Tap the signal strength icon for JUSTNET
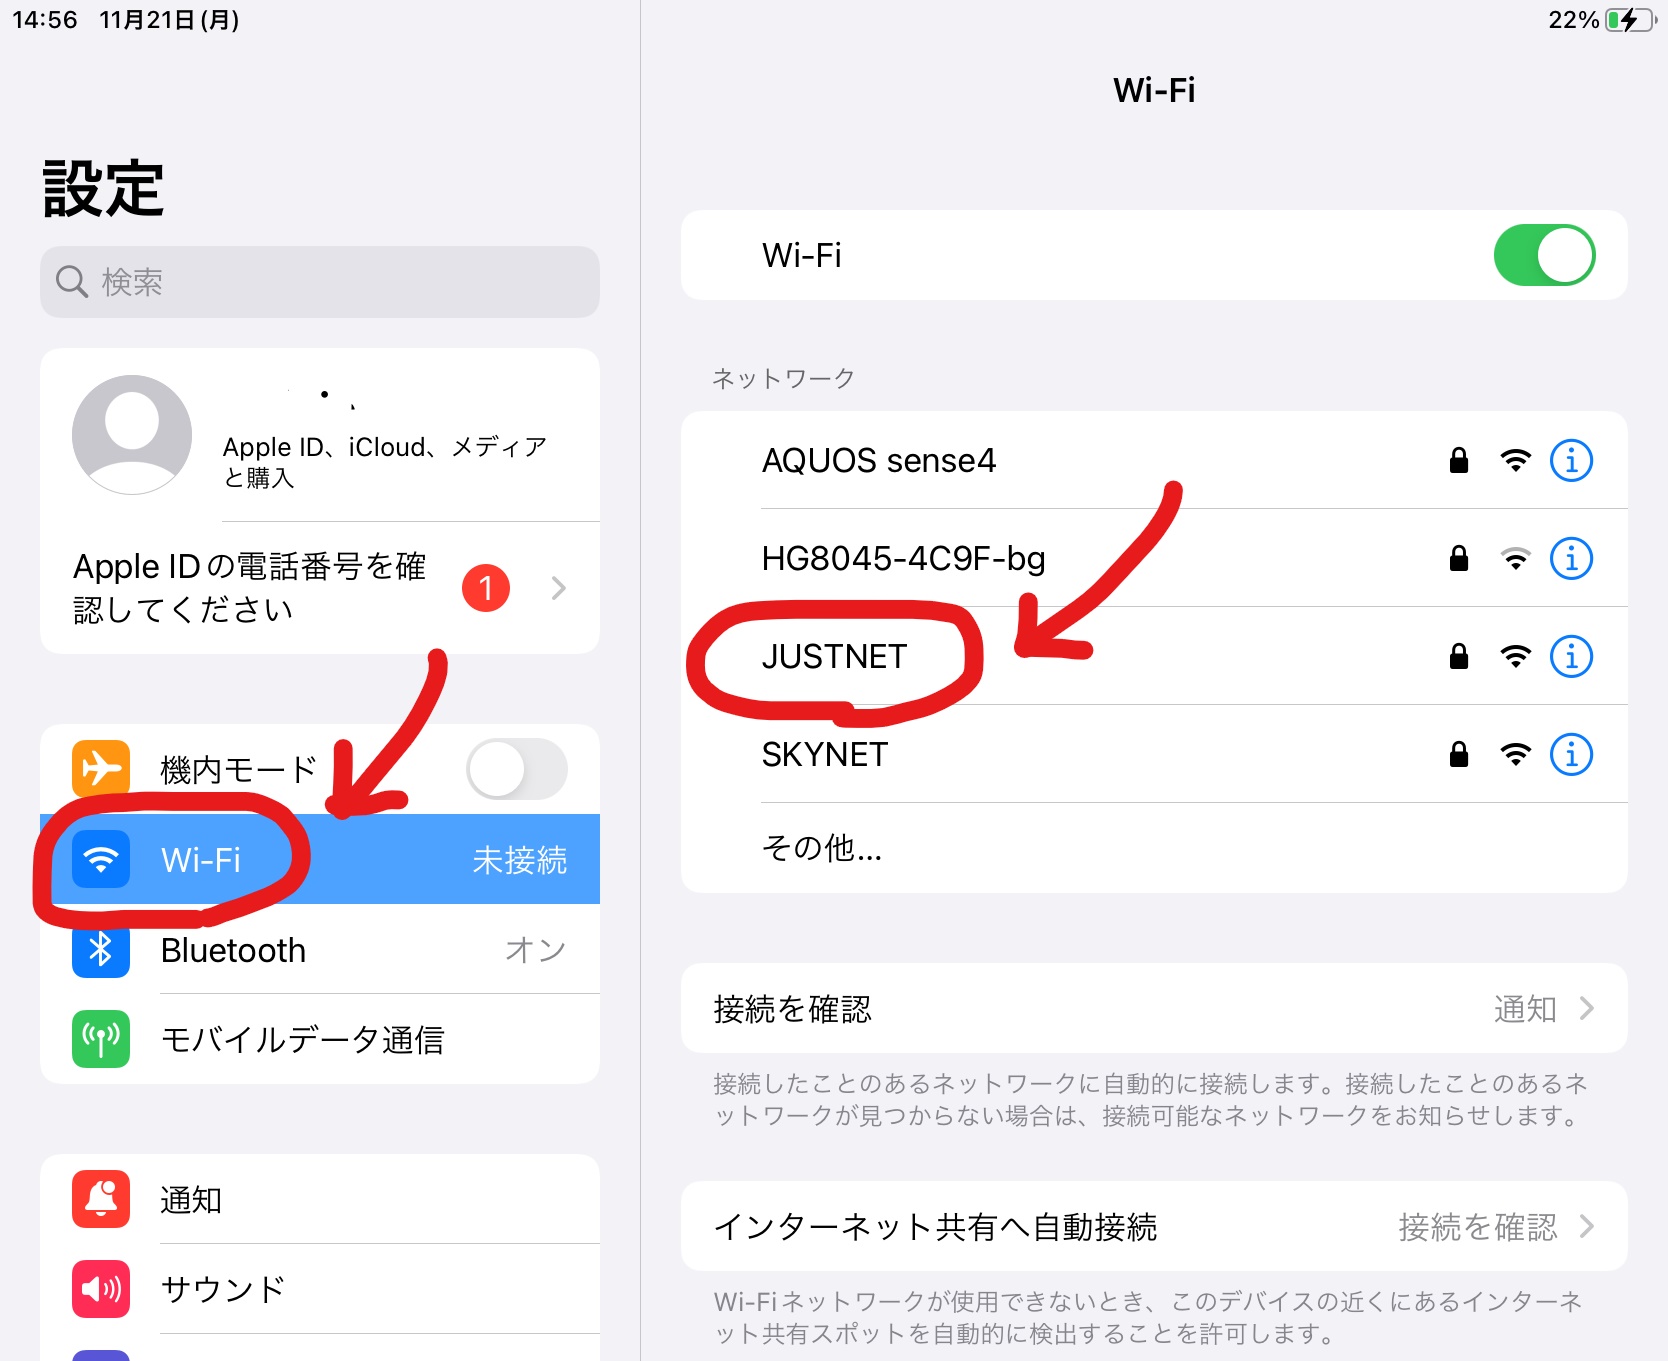Screen dimensions: 1668x1361 pyautogui.click(x=1516, y=657)
